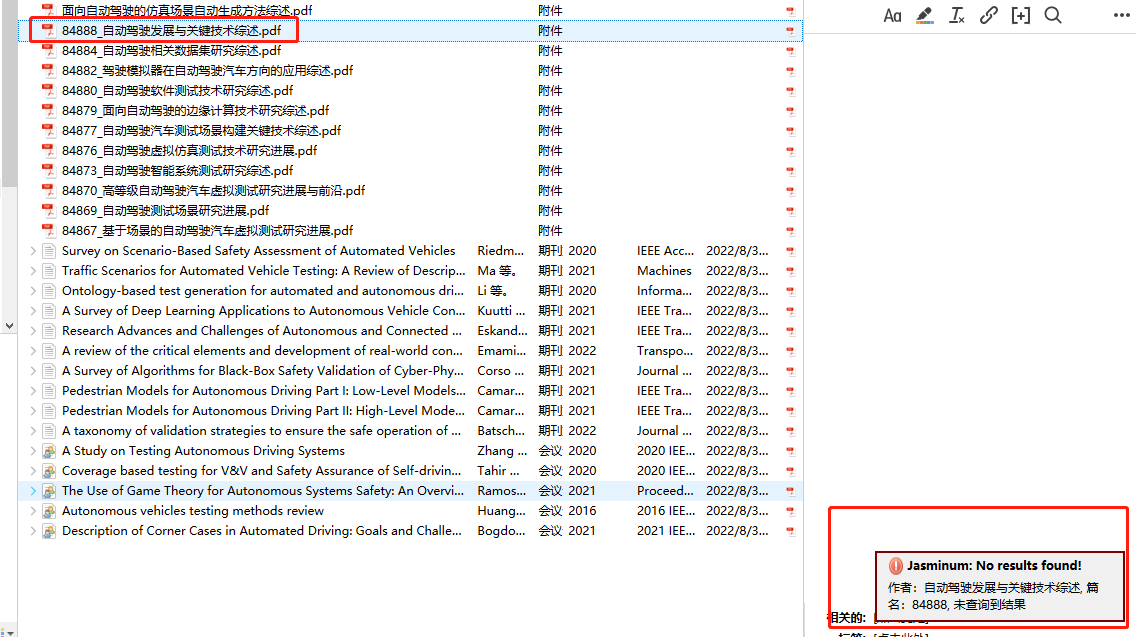1136x637 pixels.
Task: Click Proceed... publication in Game Theory row
Action: [x=665, y=491]
